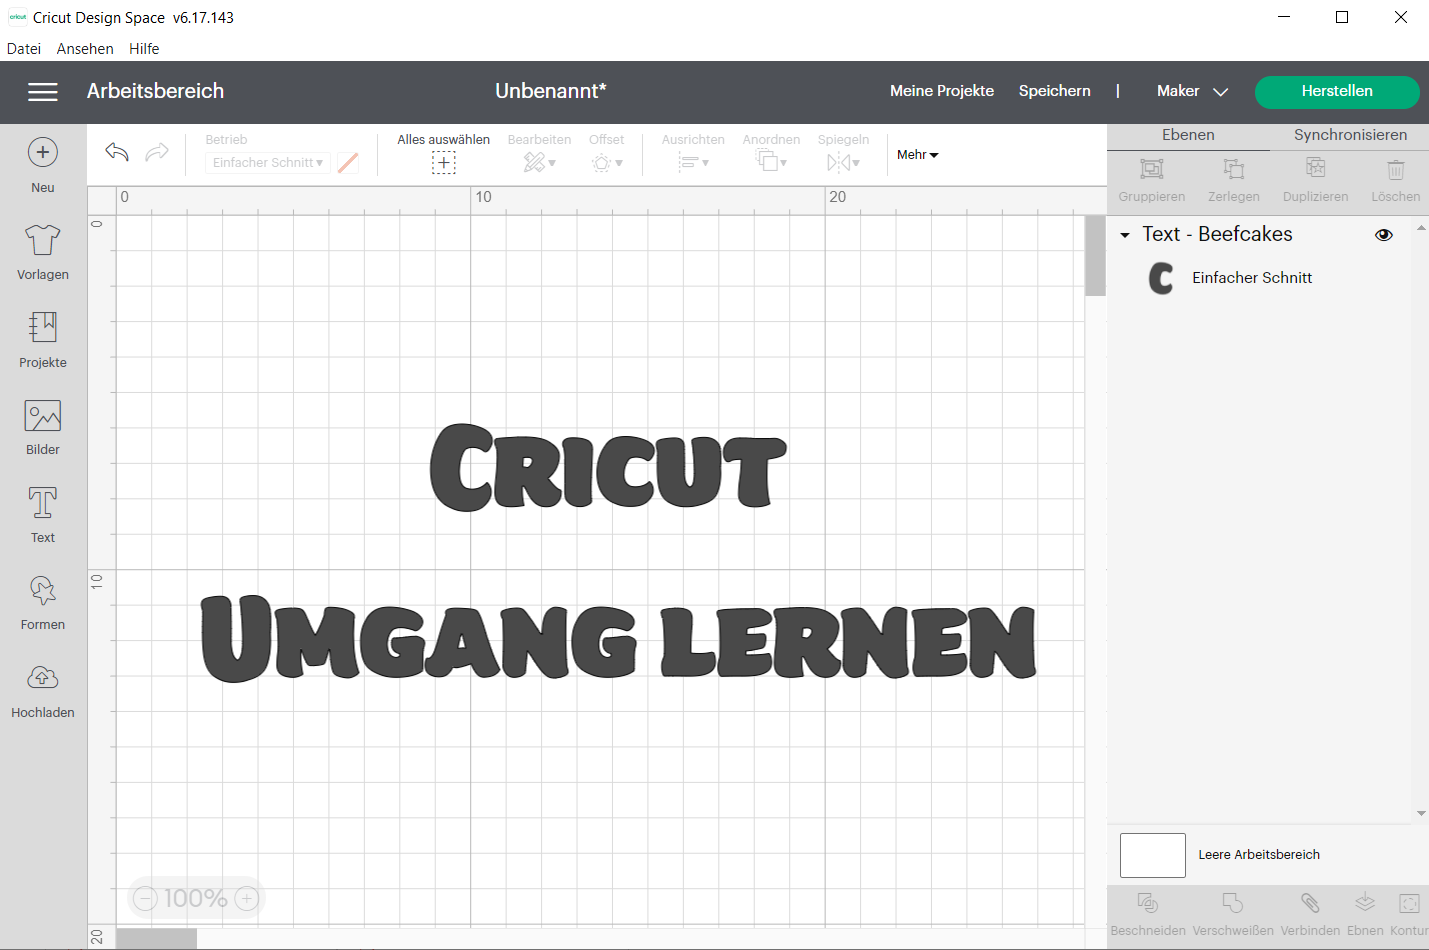Collapse the Text - Beefcakes layer
Screen dimensions: 1429x950
point(1125,235)
